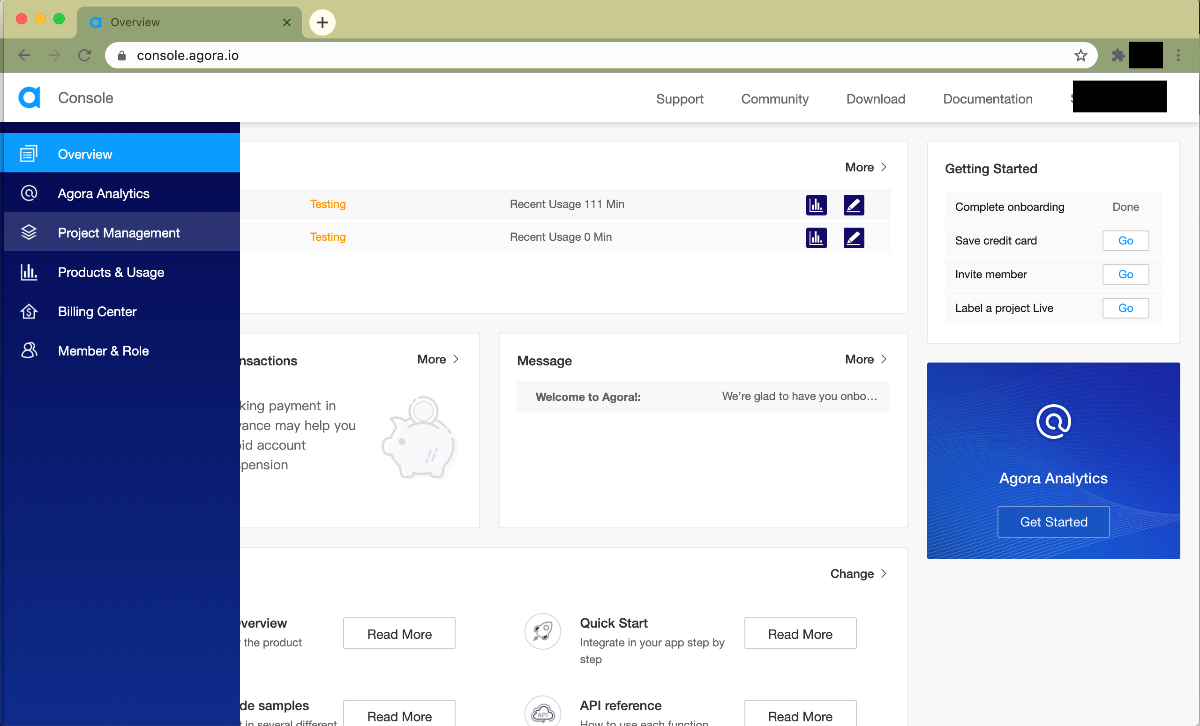Expand More in the Message card
Image resolution: width=1200 pixels, height=726 pixels.
click(866, 359)
